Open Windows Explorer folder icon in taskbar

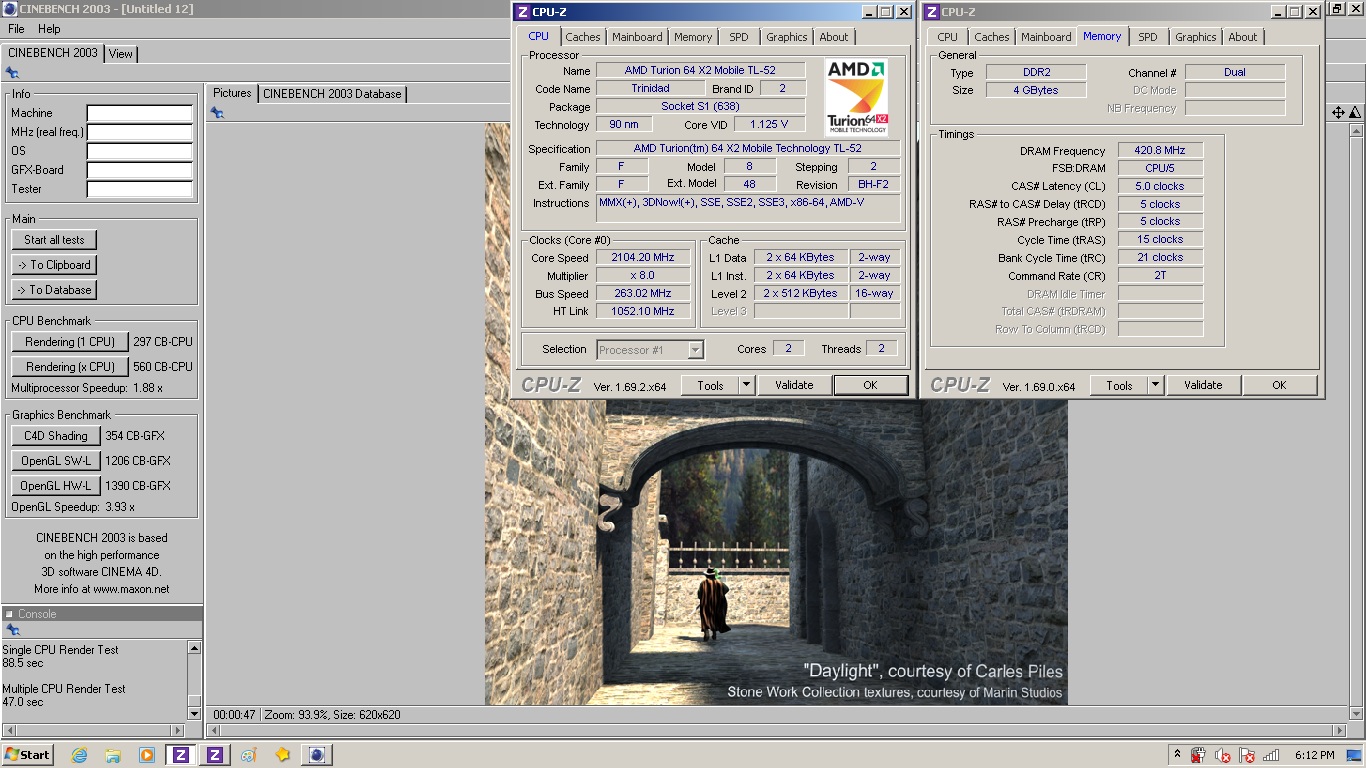pyautogui.click(x=113, y=755)
